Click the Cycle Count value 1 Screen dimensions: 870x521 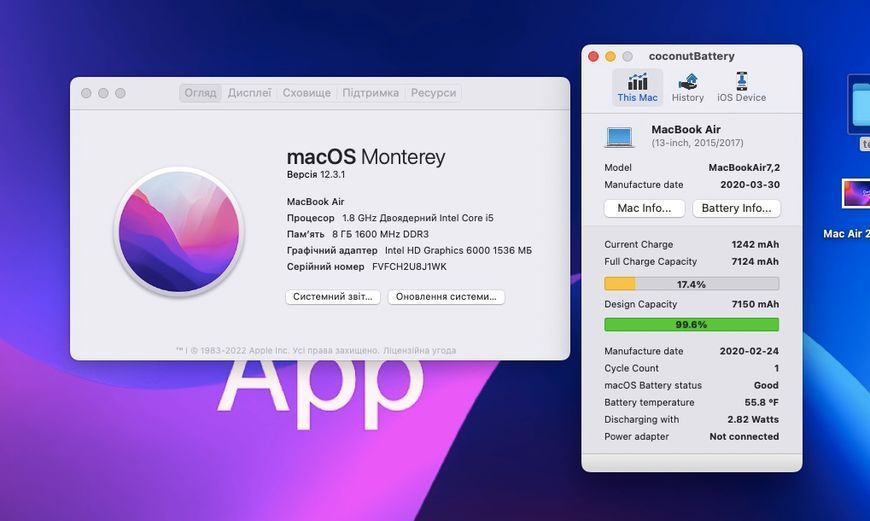(x=776, y=368)
